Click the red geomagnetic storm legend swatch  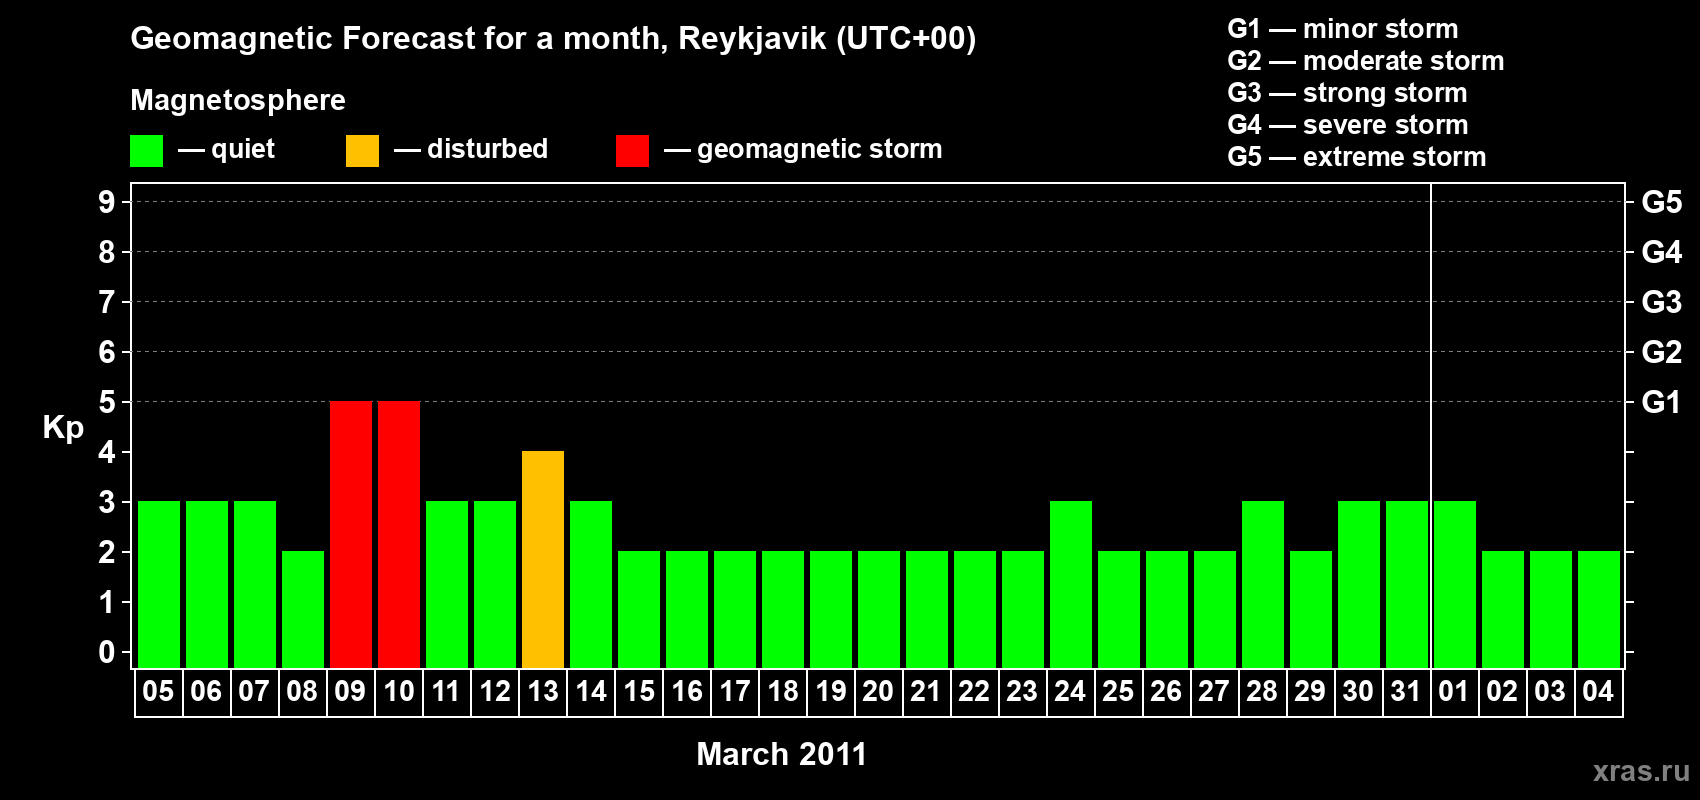632,151
